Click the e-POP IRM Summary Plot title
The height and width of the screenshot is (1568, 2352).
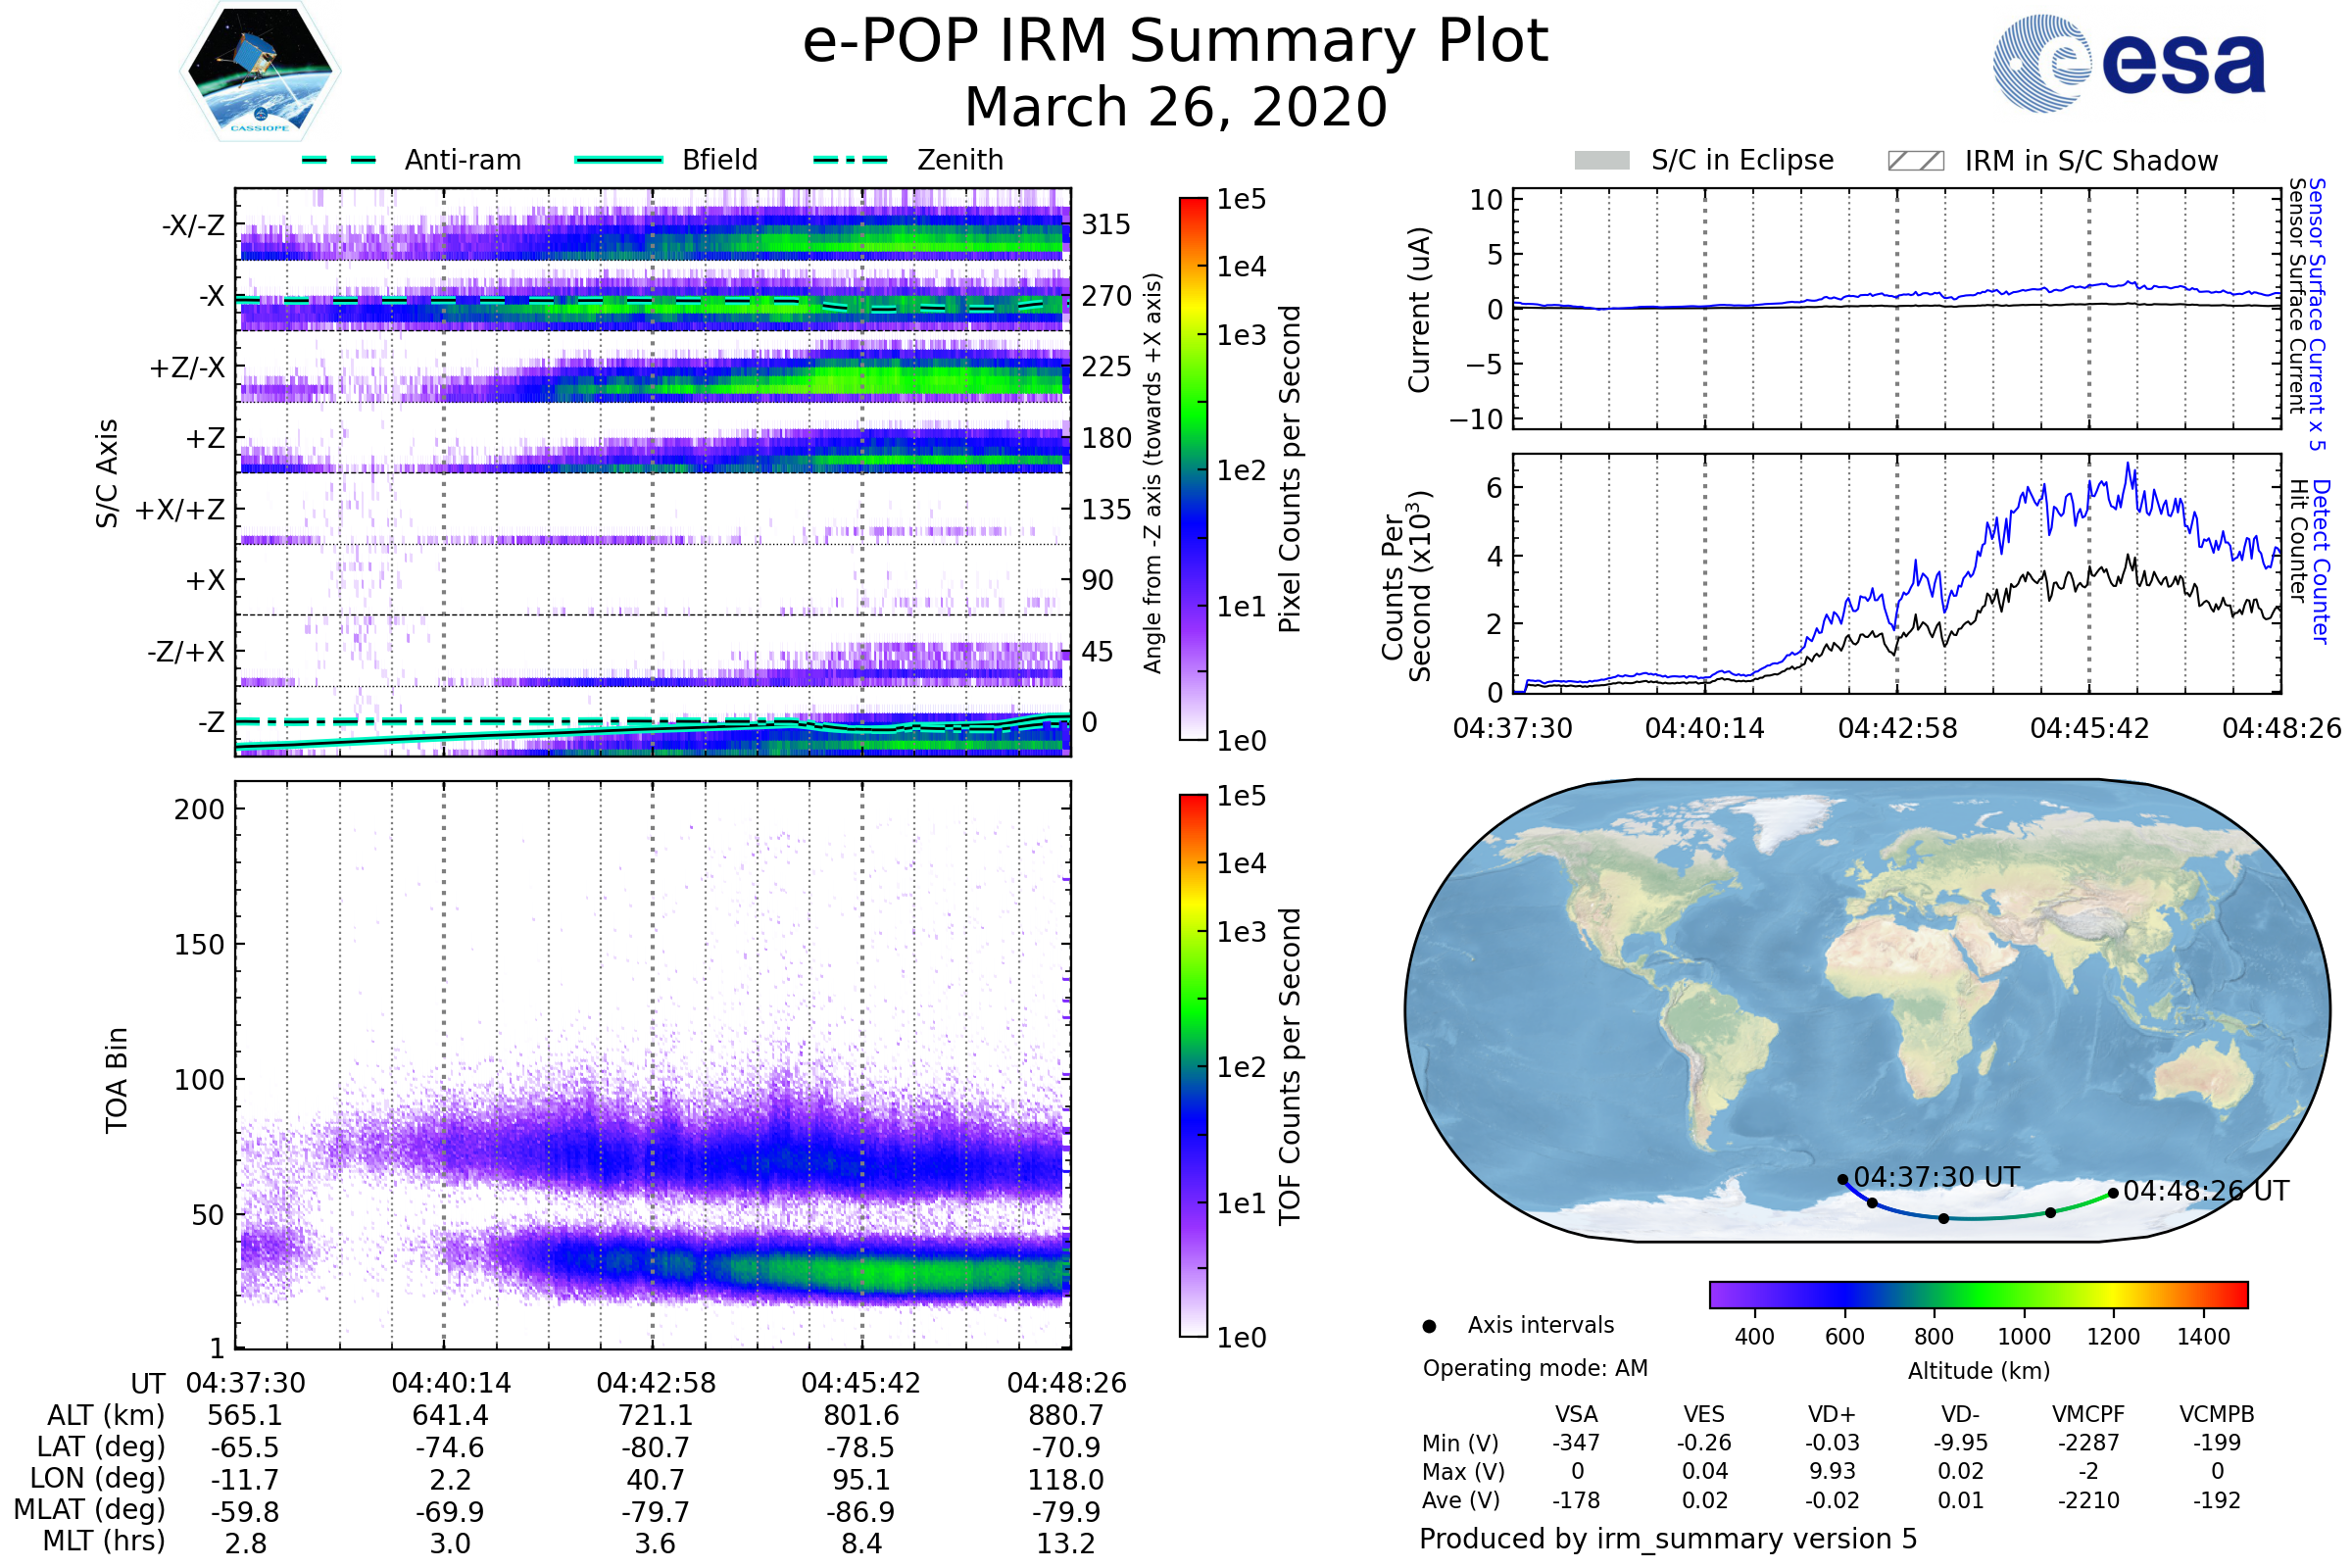click(x=1175, y=42)
